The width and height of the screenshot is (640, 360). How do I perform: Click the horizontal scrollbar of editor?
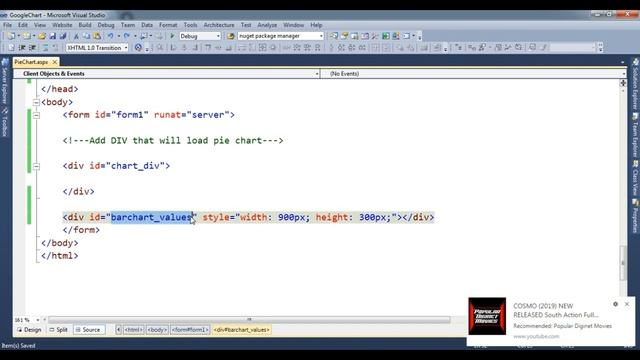coord(249,320)
